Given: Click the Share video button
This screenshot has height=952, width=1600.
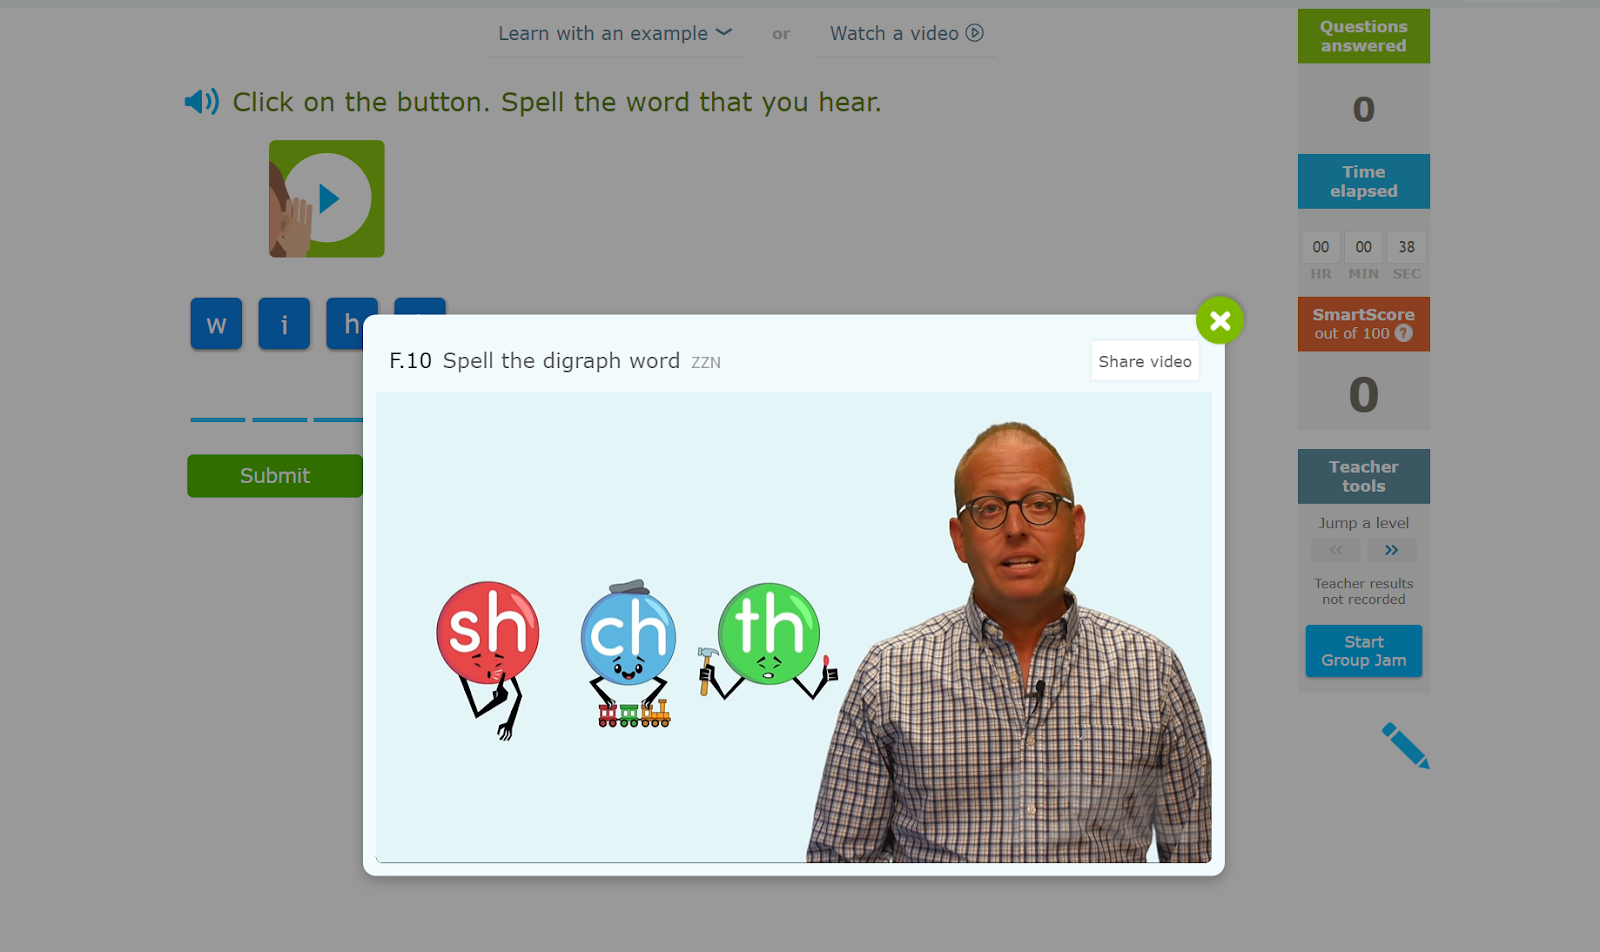Looking at the screenshot, I should (x=1145, y=361).
